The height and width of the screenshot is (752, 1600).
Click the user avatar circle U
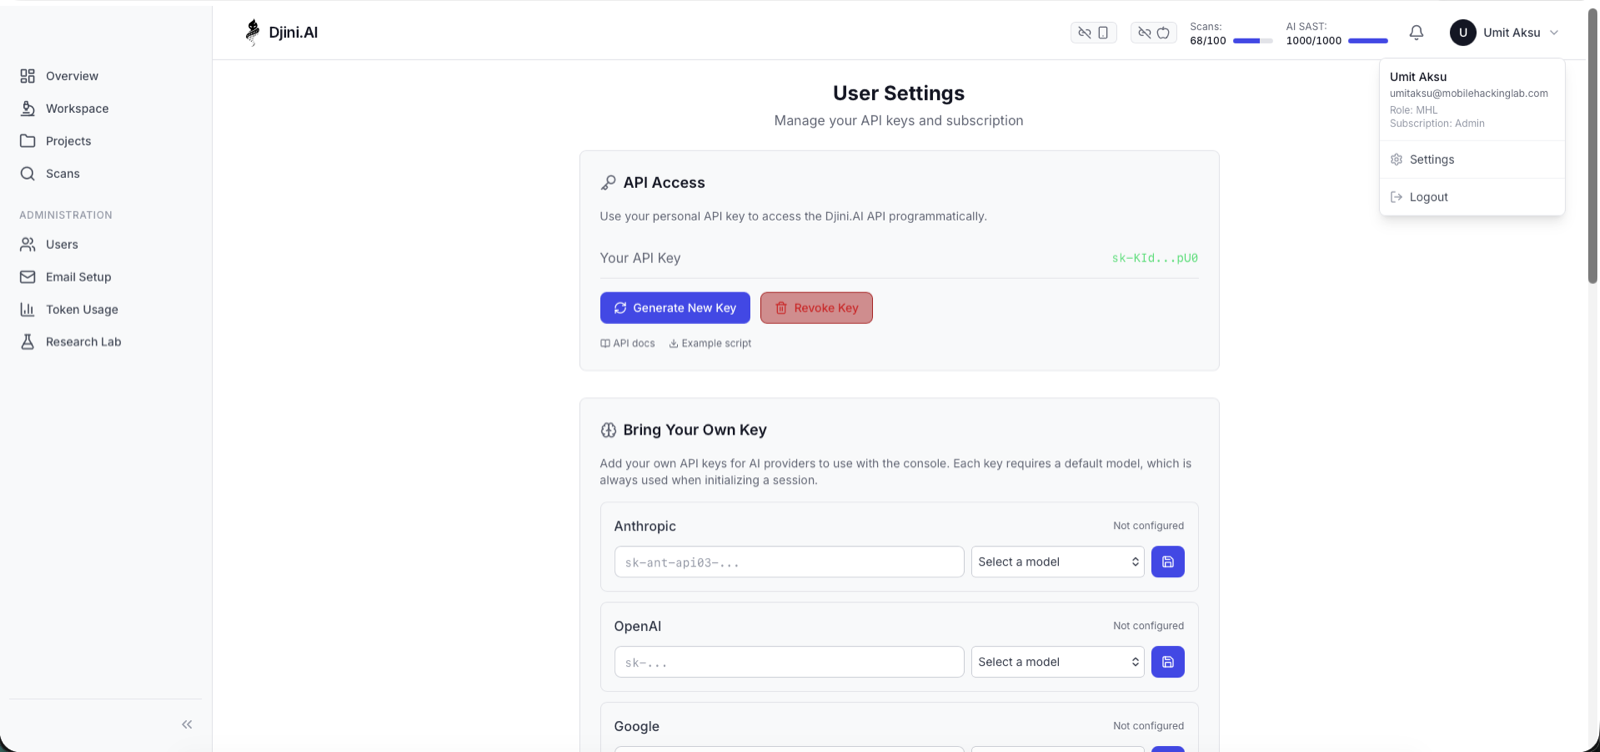(x=1463, y=33)
